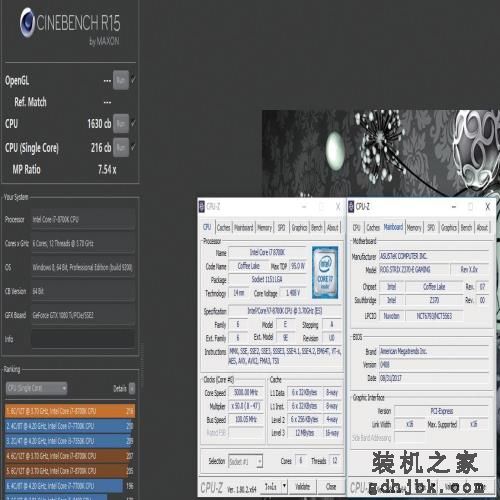Click the Multiplier value x 50.0
Image resolution: width=500 pixels, height=500 pixels.
246,406
